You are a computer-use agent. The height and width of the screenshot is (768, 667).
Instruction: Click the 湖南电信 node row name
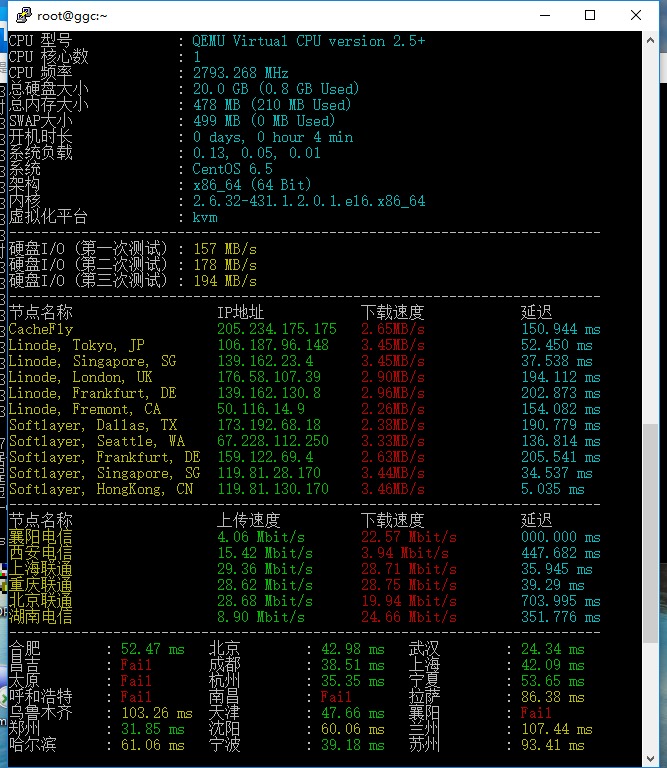pos(41,617)
